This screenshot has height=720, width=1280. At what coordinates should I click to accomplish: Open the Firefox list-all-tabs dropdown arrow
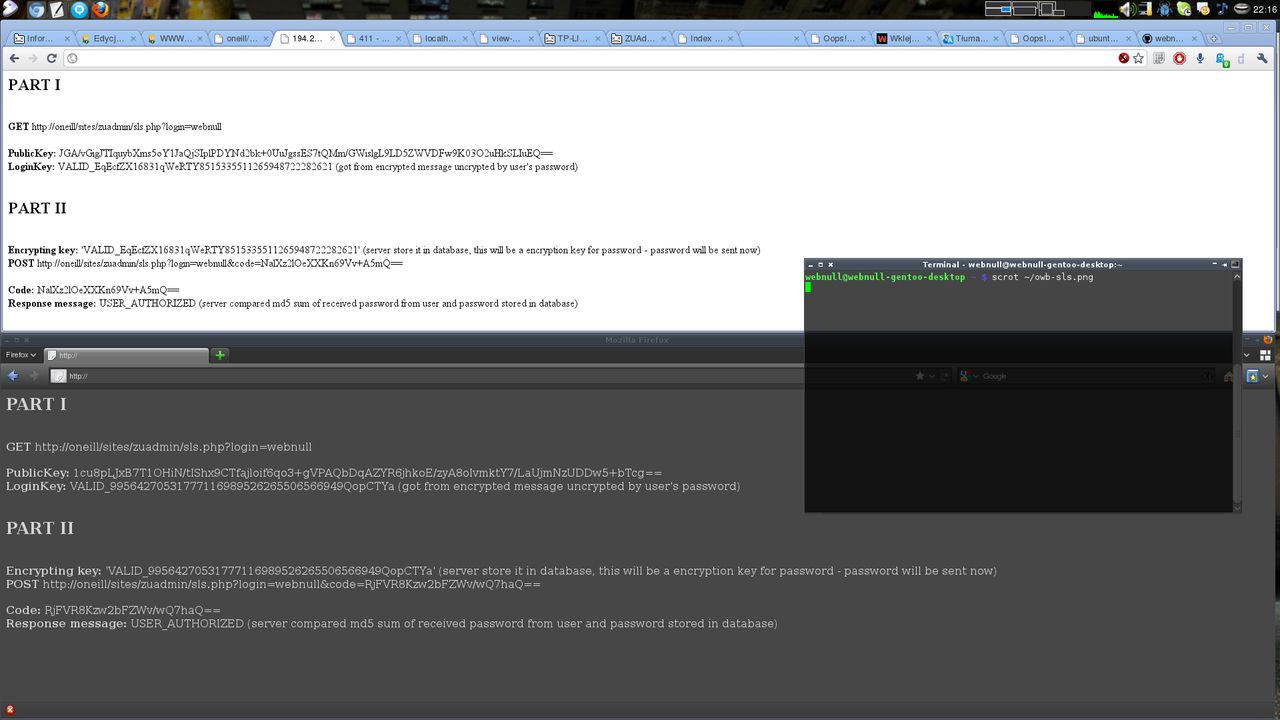(1248, 355)
